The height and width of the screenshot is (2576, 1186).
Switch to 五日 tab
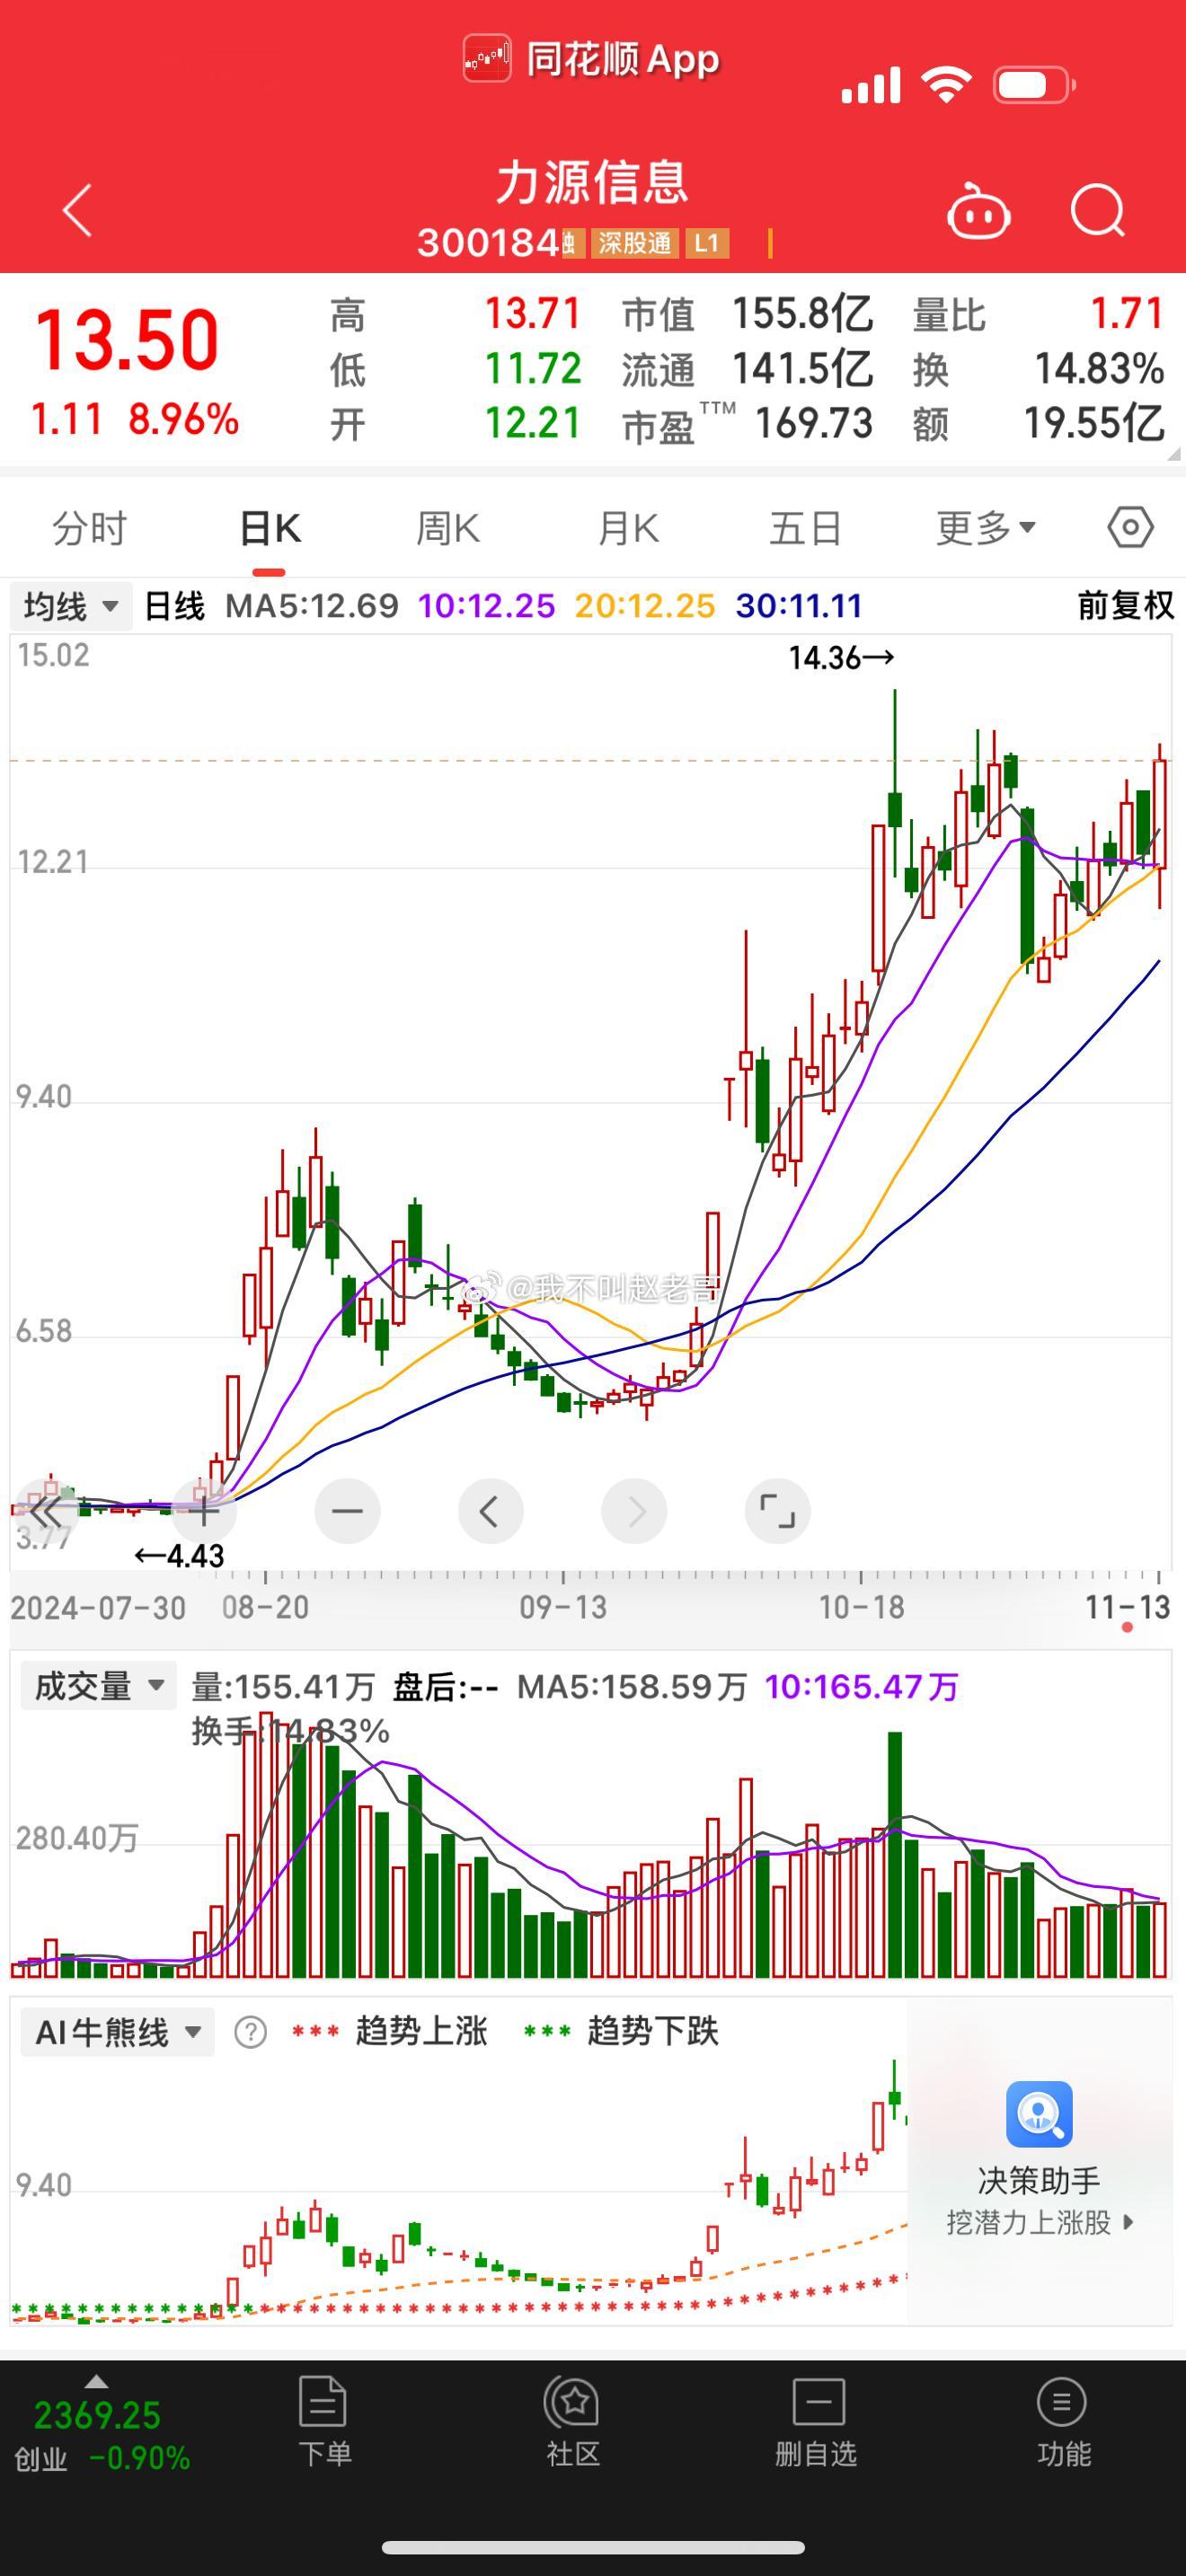point(805,528)
